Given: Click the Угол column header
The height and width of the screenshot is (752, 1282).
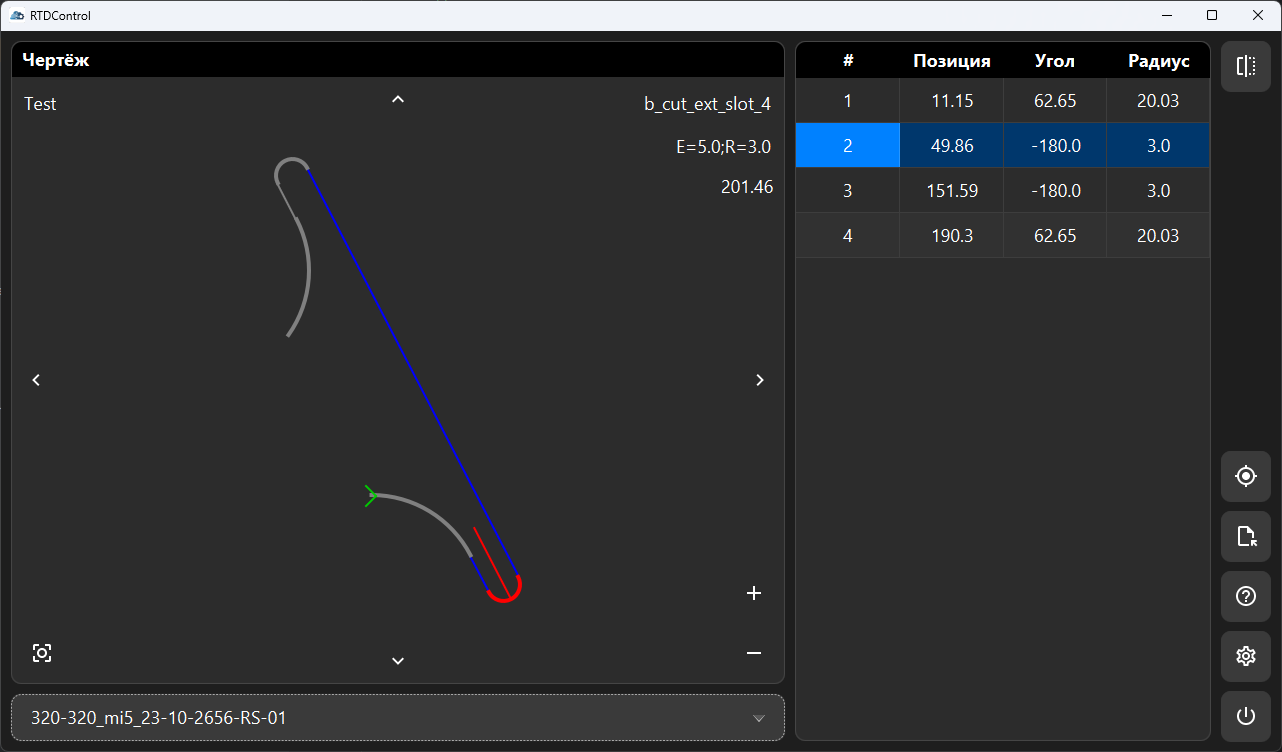Looking at the screenshot, I should point(1054,61).
